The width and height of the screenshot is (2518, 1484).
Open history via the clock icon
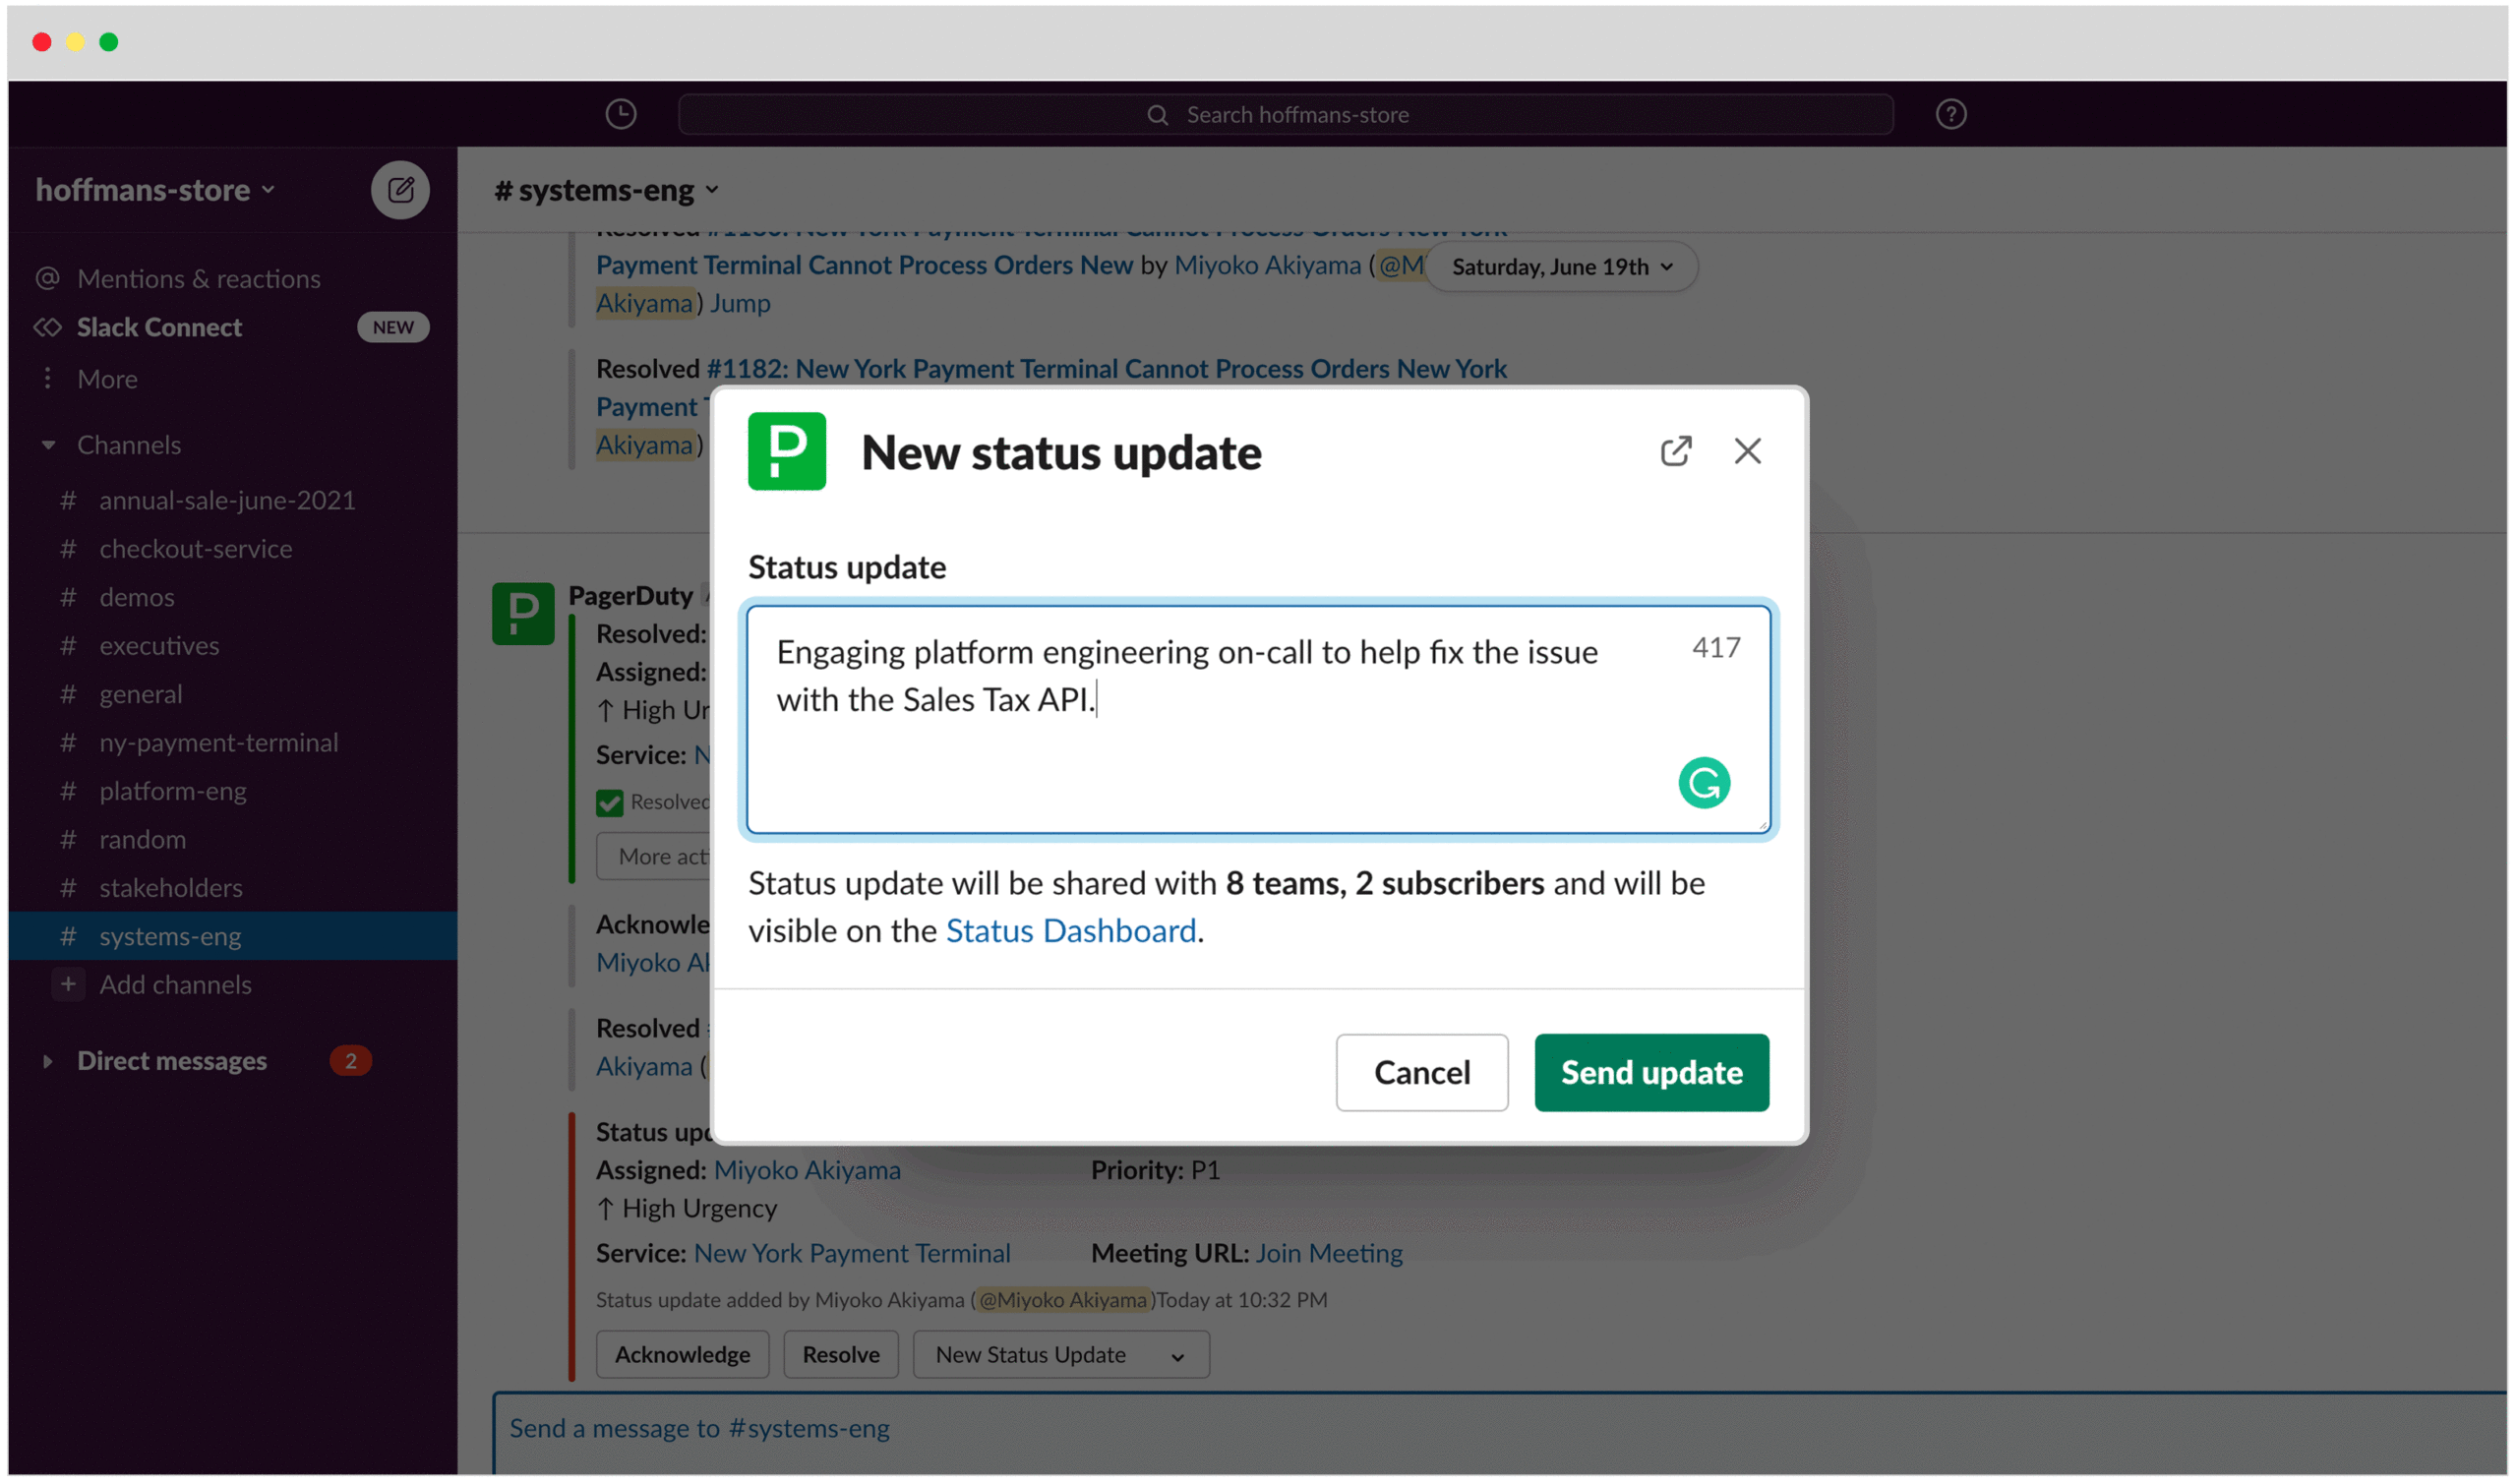point(620,113)
